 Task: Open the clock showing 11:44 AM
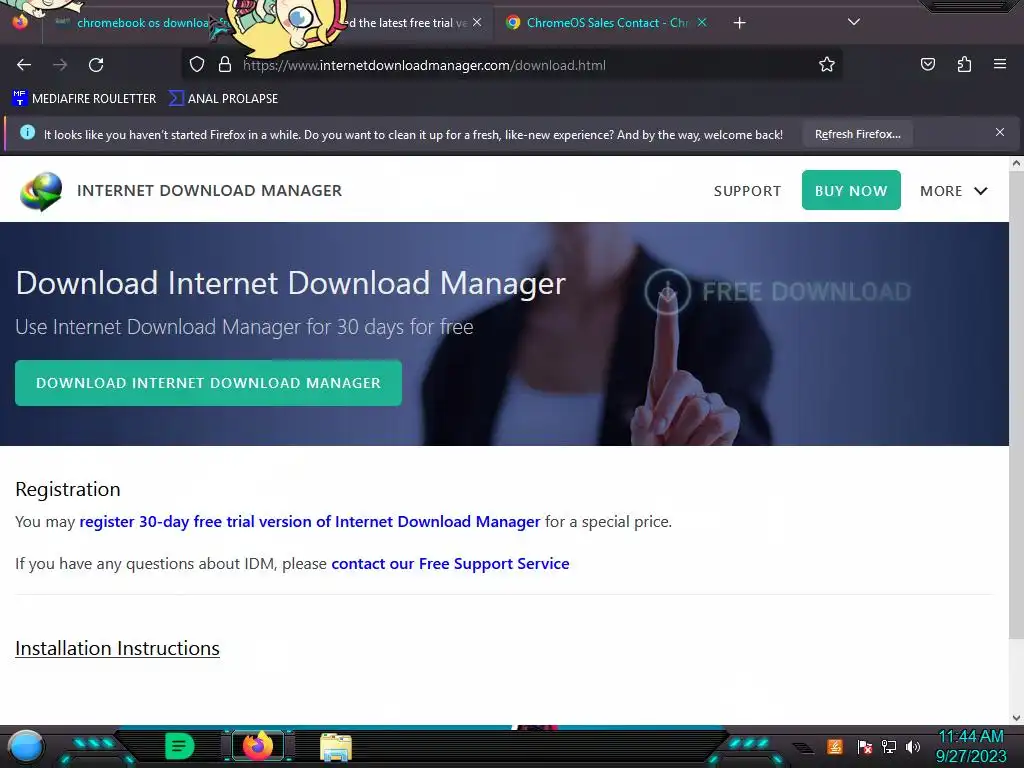(x=971, y=746)
